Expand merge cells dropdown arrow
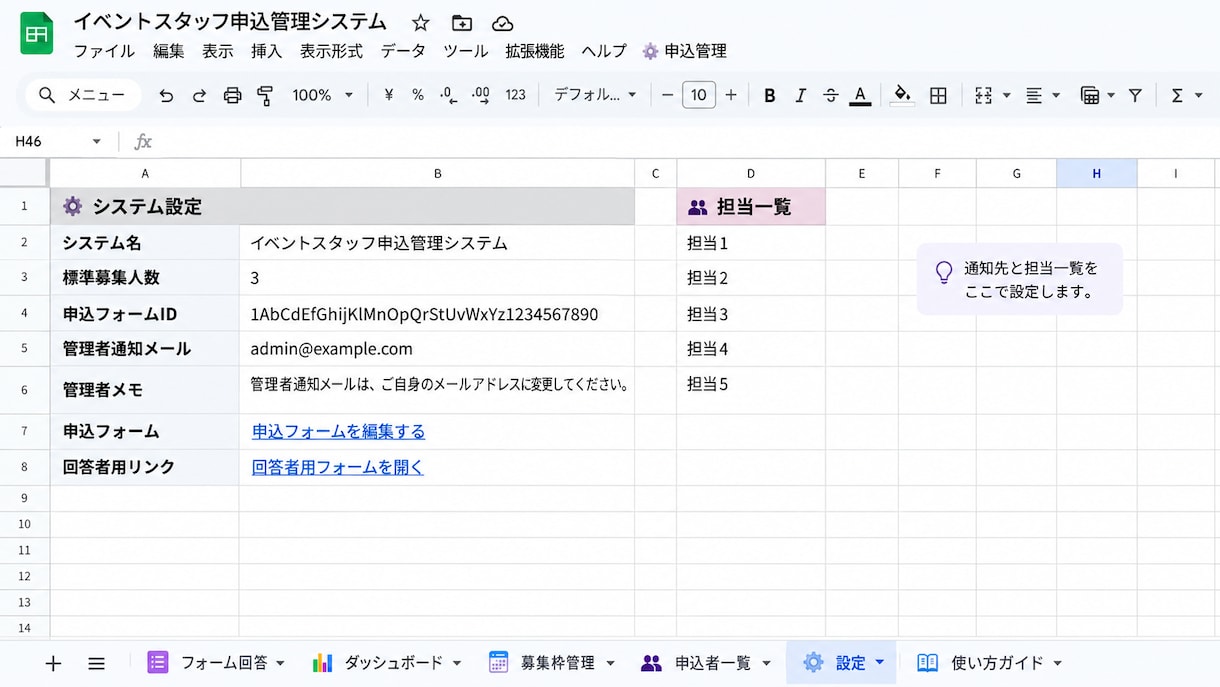The width and height of the screenshot is (1220, 687). [1006, 95]
